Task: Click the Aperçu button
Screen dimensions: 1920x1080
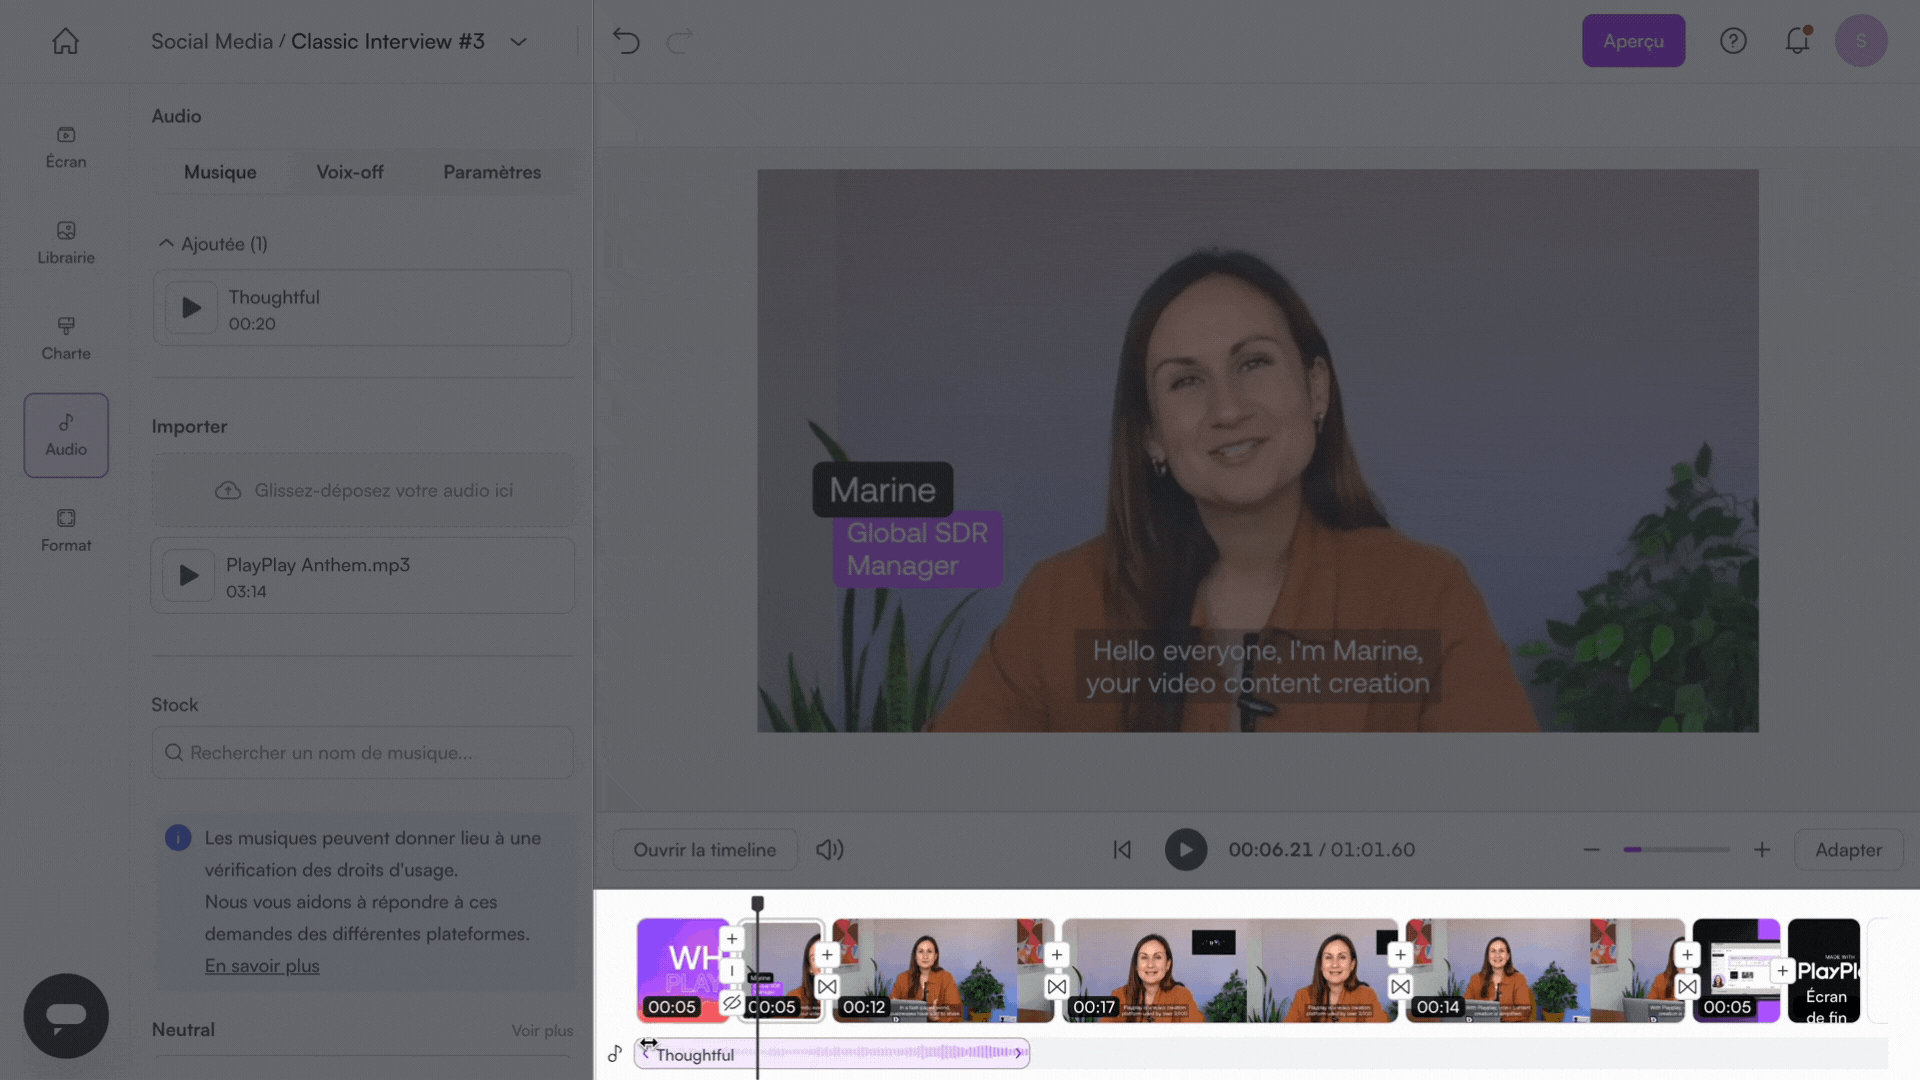Action: (1633, 41)
